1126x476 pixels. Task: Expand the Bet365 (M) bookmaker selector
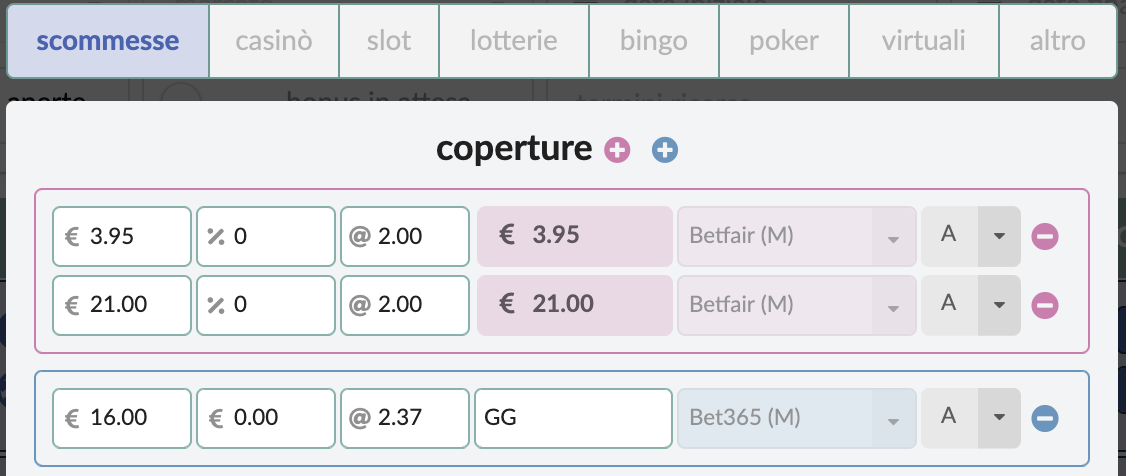click(x=796, y=418)
